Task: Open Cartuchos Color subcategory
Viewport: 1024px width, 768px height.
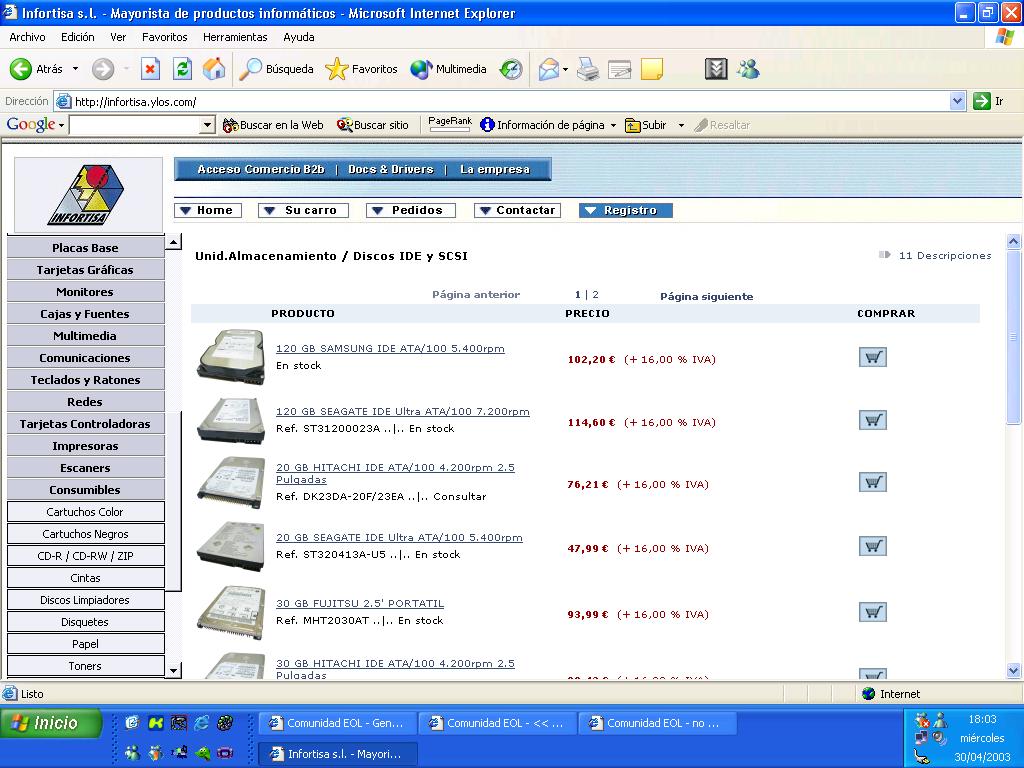Action: (x=86, y=512)
